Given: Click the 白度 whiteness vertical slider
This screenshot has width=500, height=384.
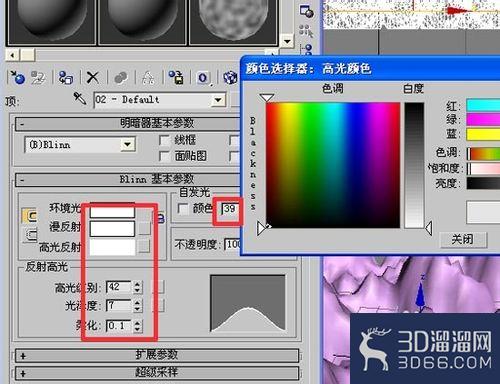Looking at the screenshot, I should coord(414,165).
